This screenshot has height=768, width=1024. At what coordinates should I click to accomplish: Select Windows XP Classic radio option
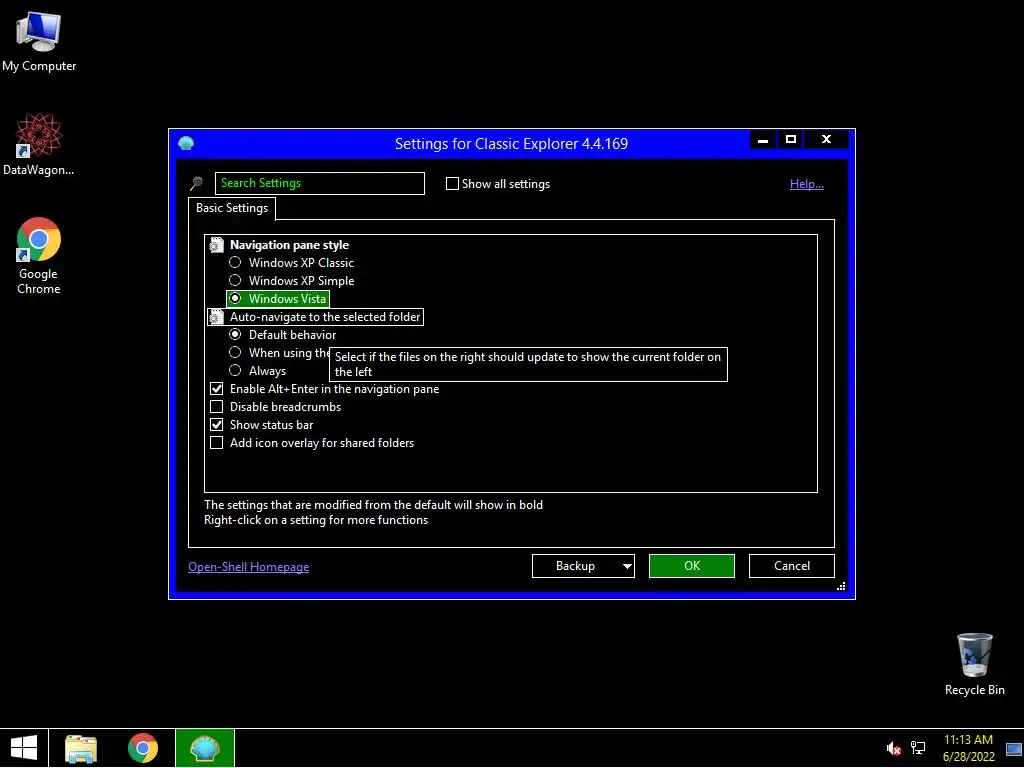coord(235,263)
